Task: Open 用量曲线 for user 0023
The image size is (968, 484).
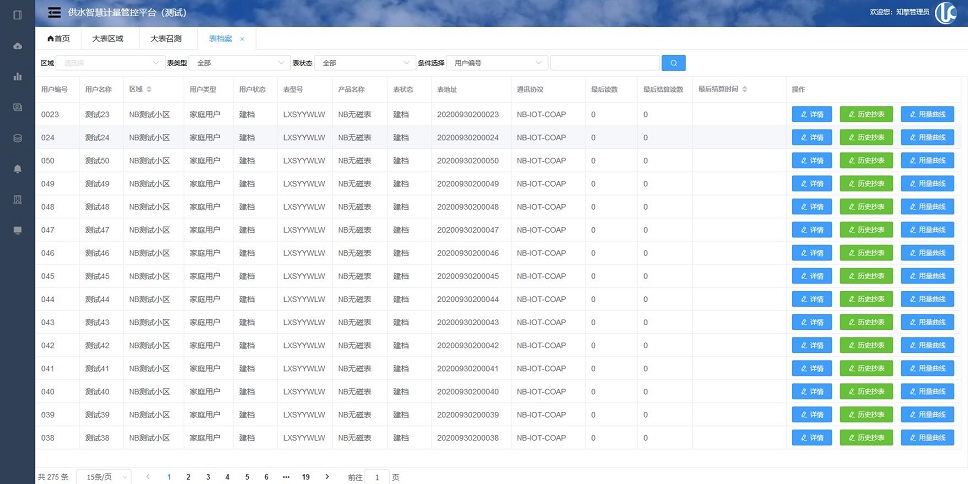Action: pos(927,114)
